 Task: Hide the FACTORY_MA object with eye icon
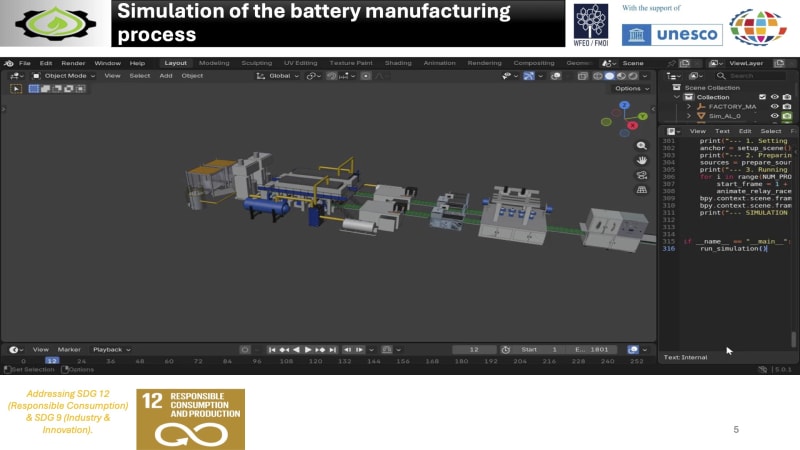point(774,107)
